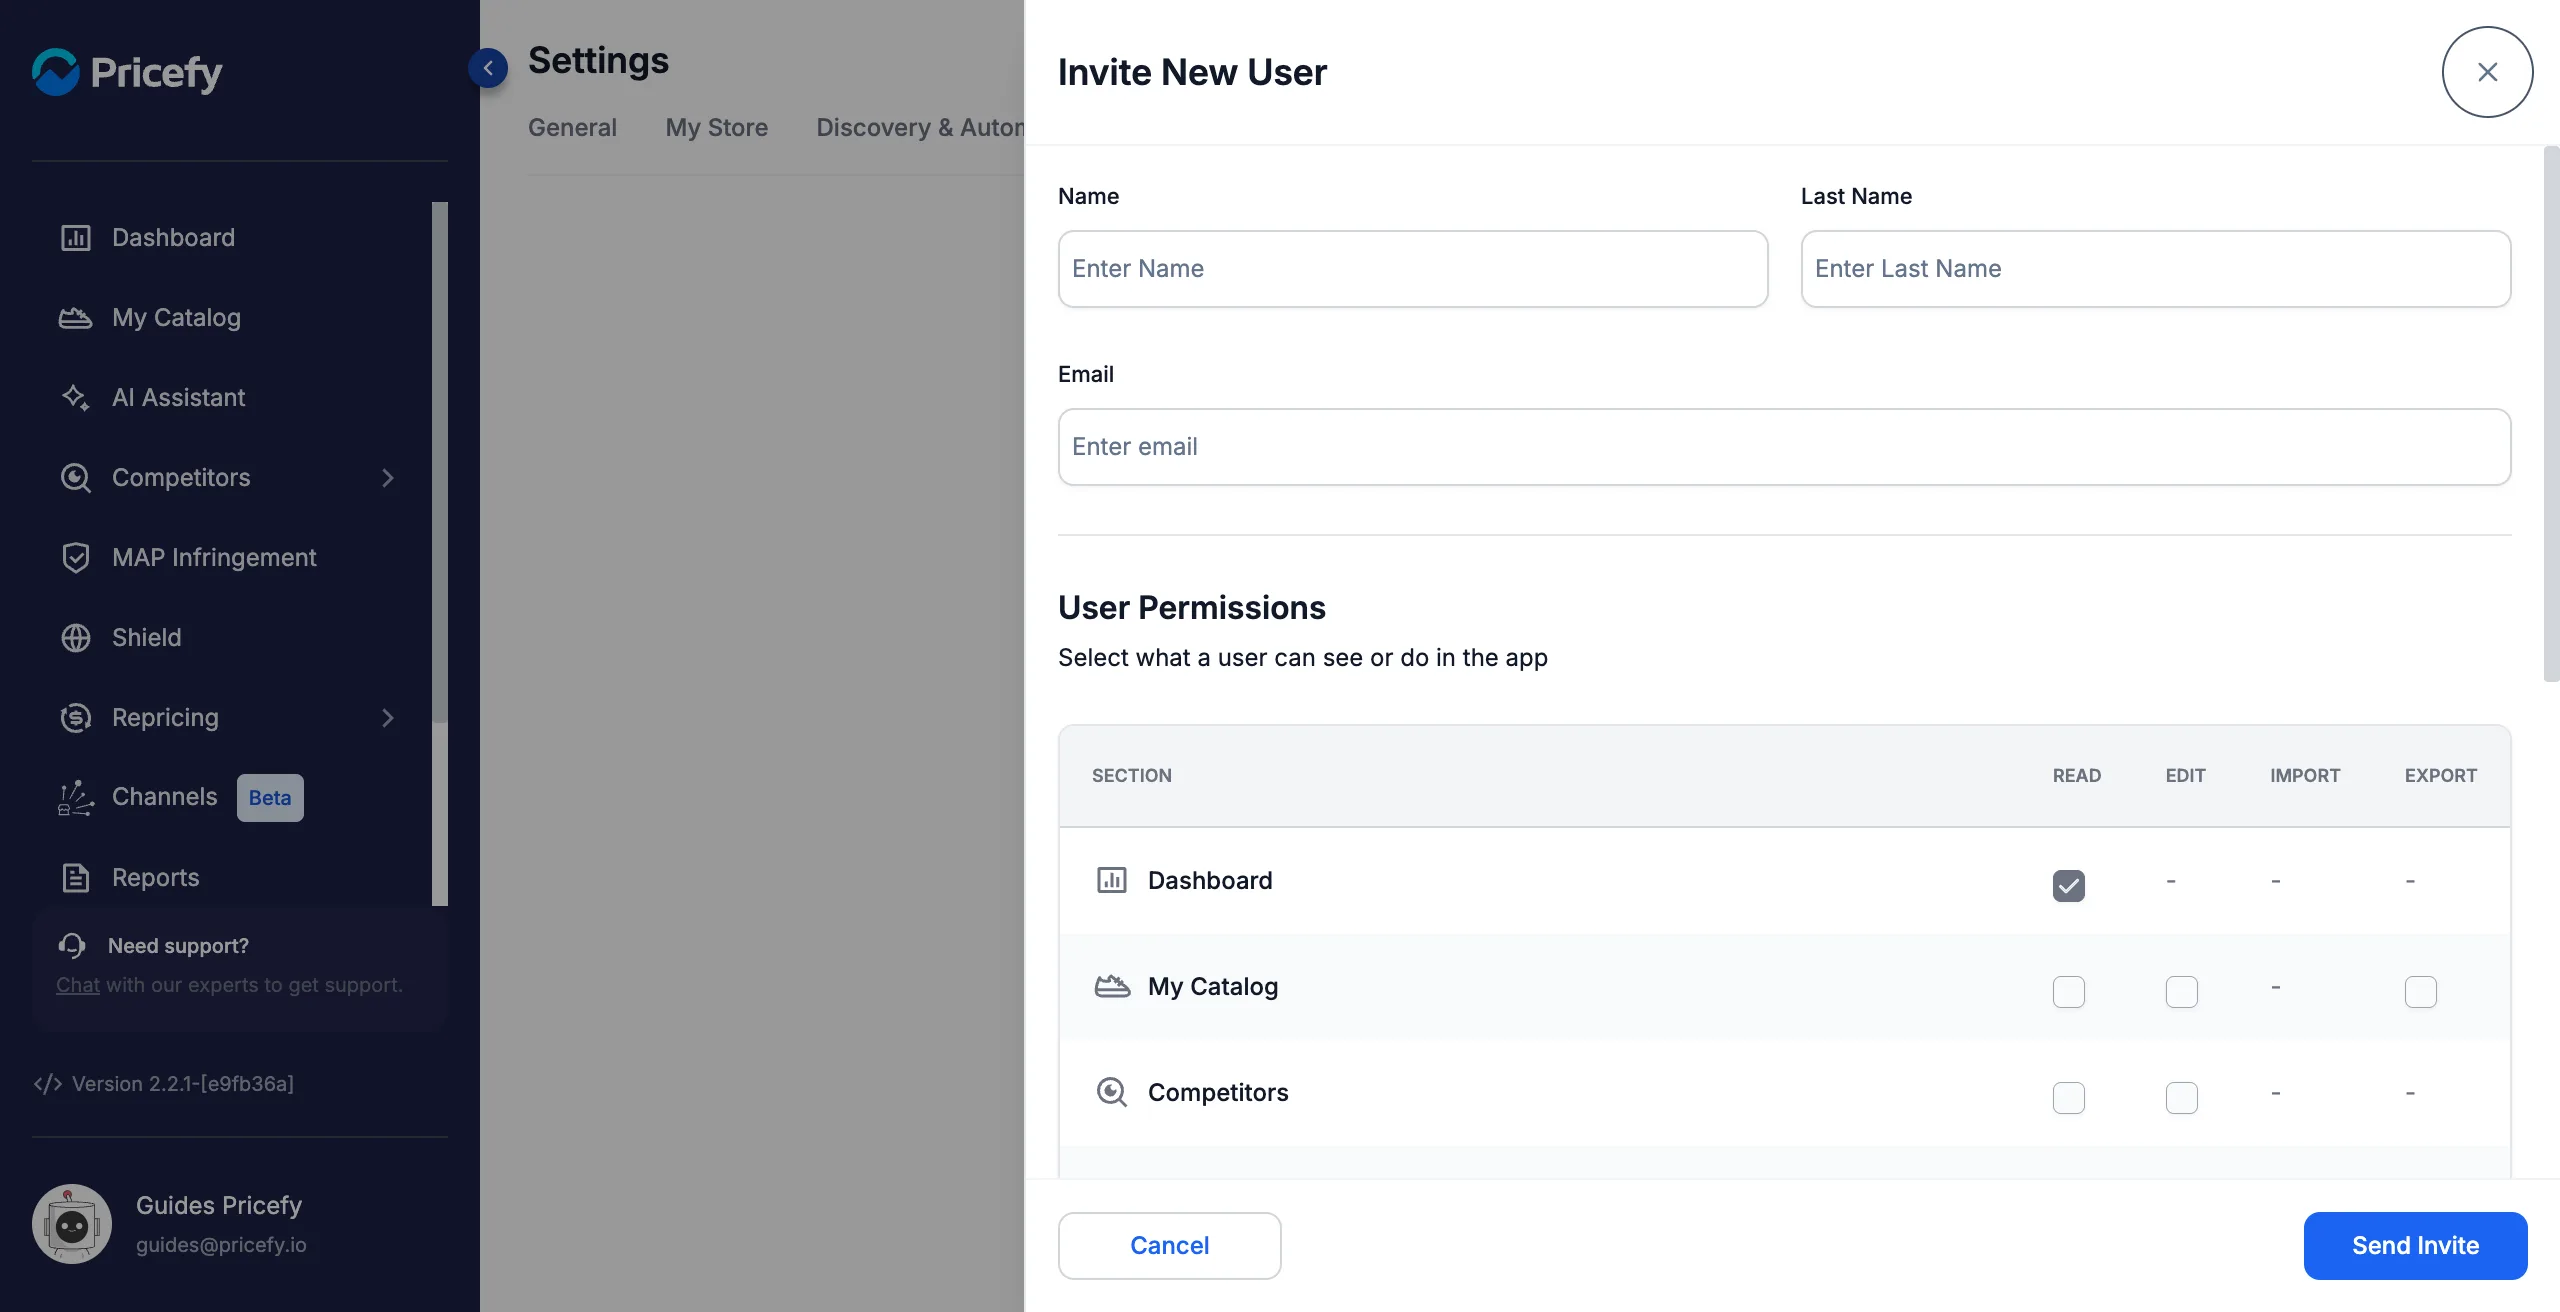
Task: Switch to the My Store tab
Action: click(717, 128)
